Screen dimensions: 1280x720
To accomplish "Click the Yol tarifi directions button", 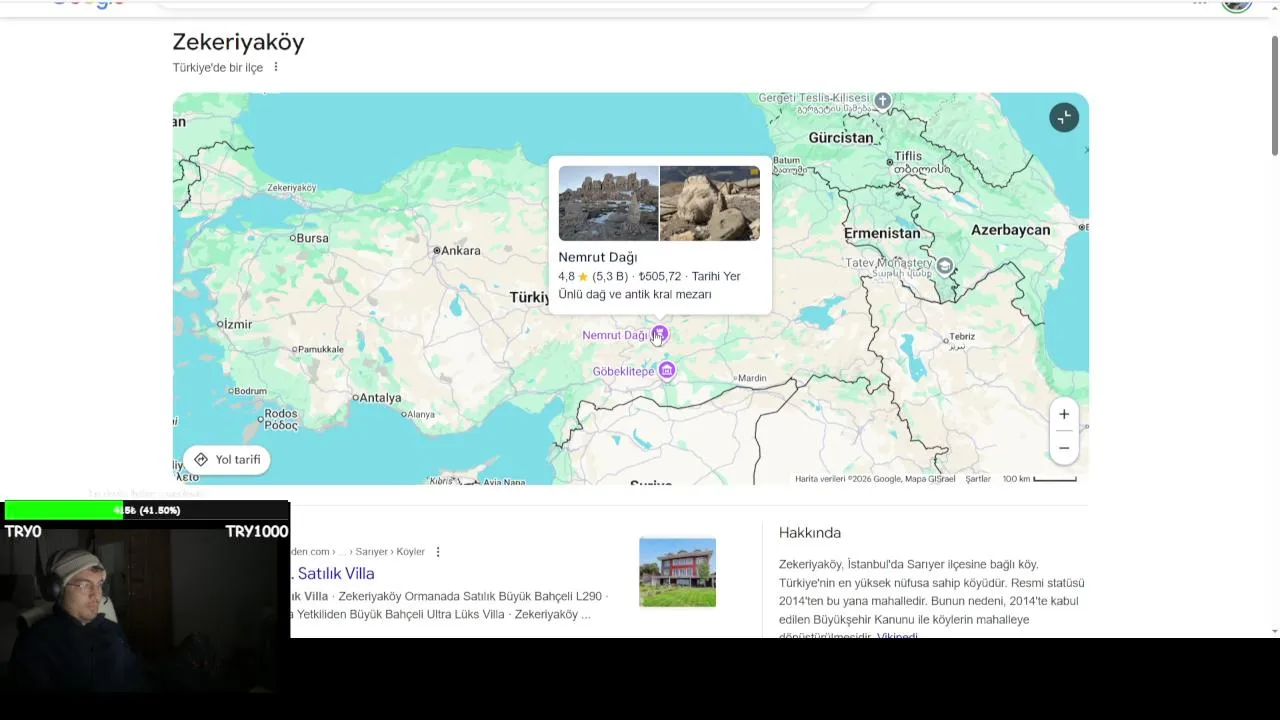I will (x=227, y=459).
